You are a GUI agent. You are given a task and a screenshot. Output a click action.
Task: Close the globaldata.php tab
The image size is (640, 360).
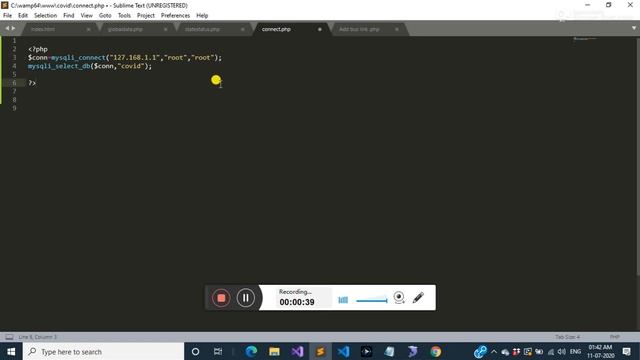pyautogui.click(x=165, y=29)
